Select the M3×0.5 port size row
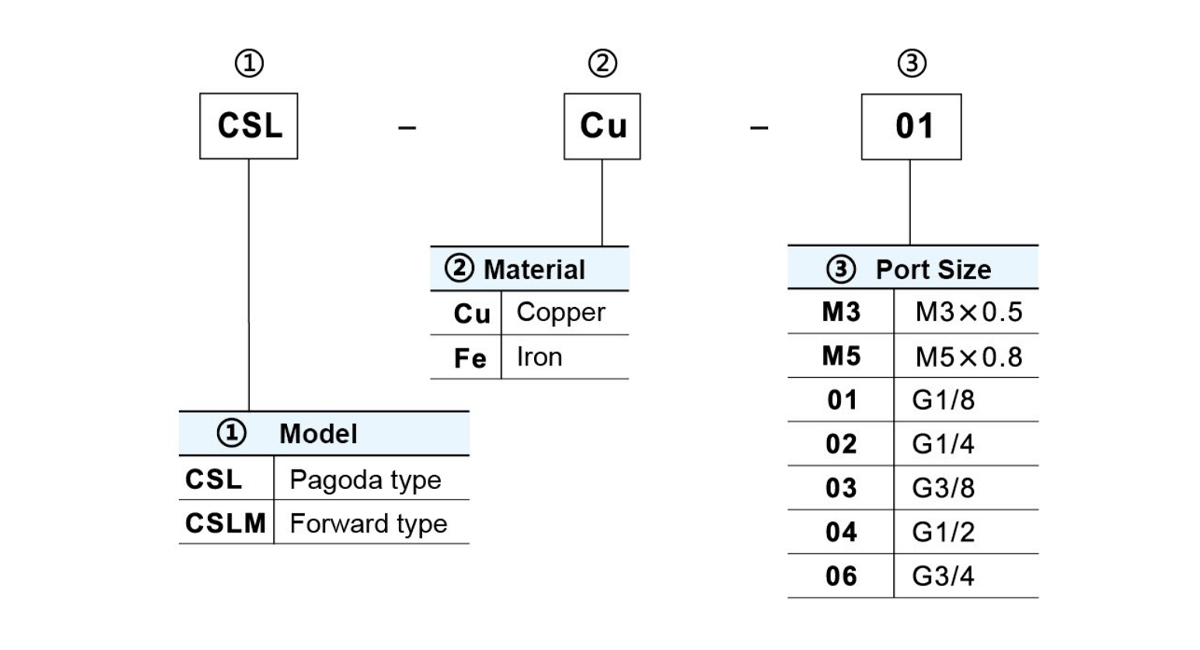The width and height of the screenshot is (1200, 650). point(913,313)
